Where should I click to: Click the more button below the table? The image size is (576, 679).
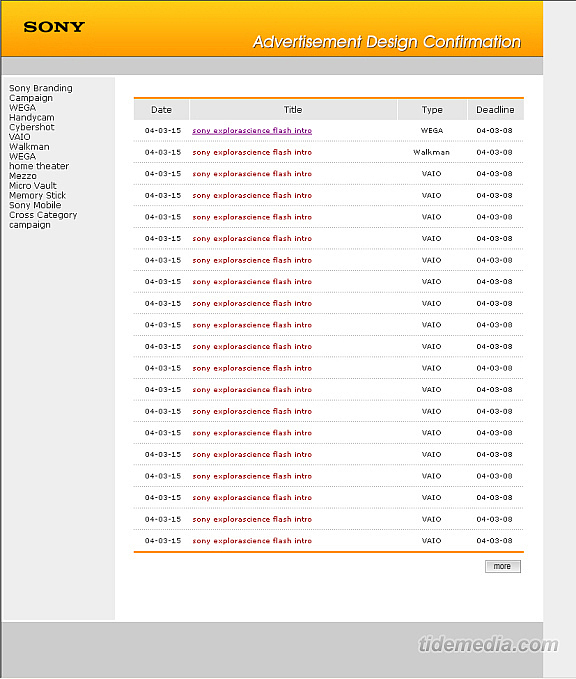[502, 566]
